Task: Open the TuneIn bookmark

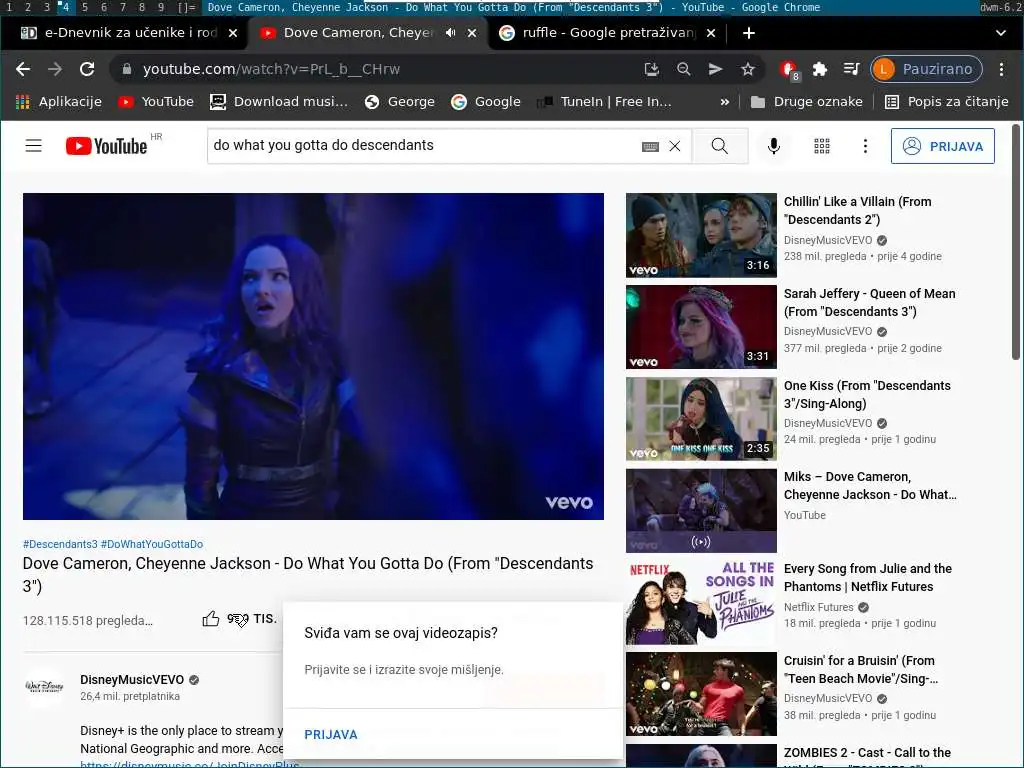Action: 604,101
